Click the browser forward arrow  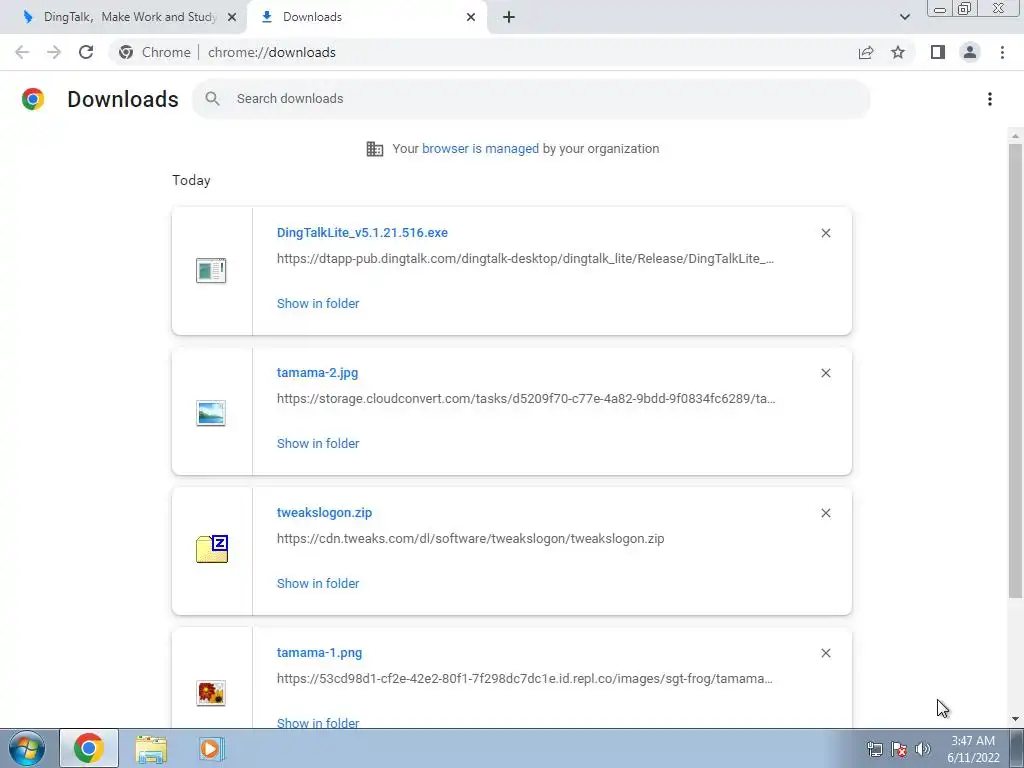click(54, 52)
